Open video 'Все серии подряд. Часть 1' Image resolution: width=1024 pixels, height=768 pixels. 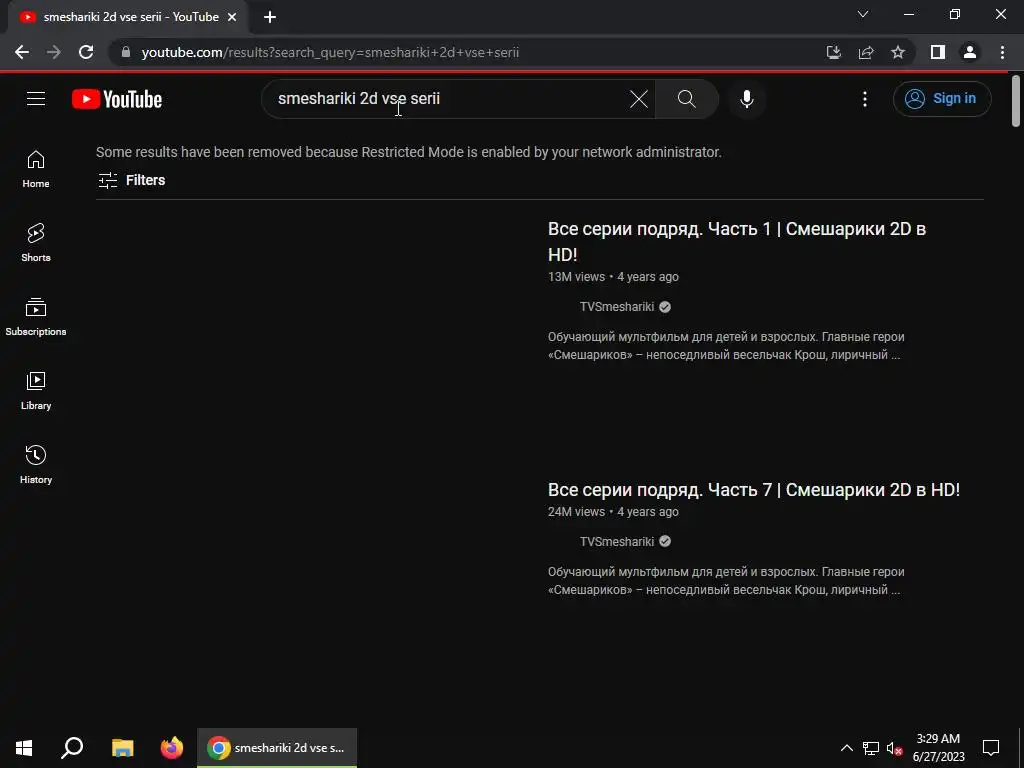tap(737, 241)
